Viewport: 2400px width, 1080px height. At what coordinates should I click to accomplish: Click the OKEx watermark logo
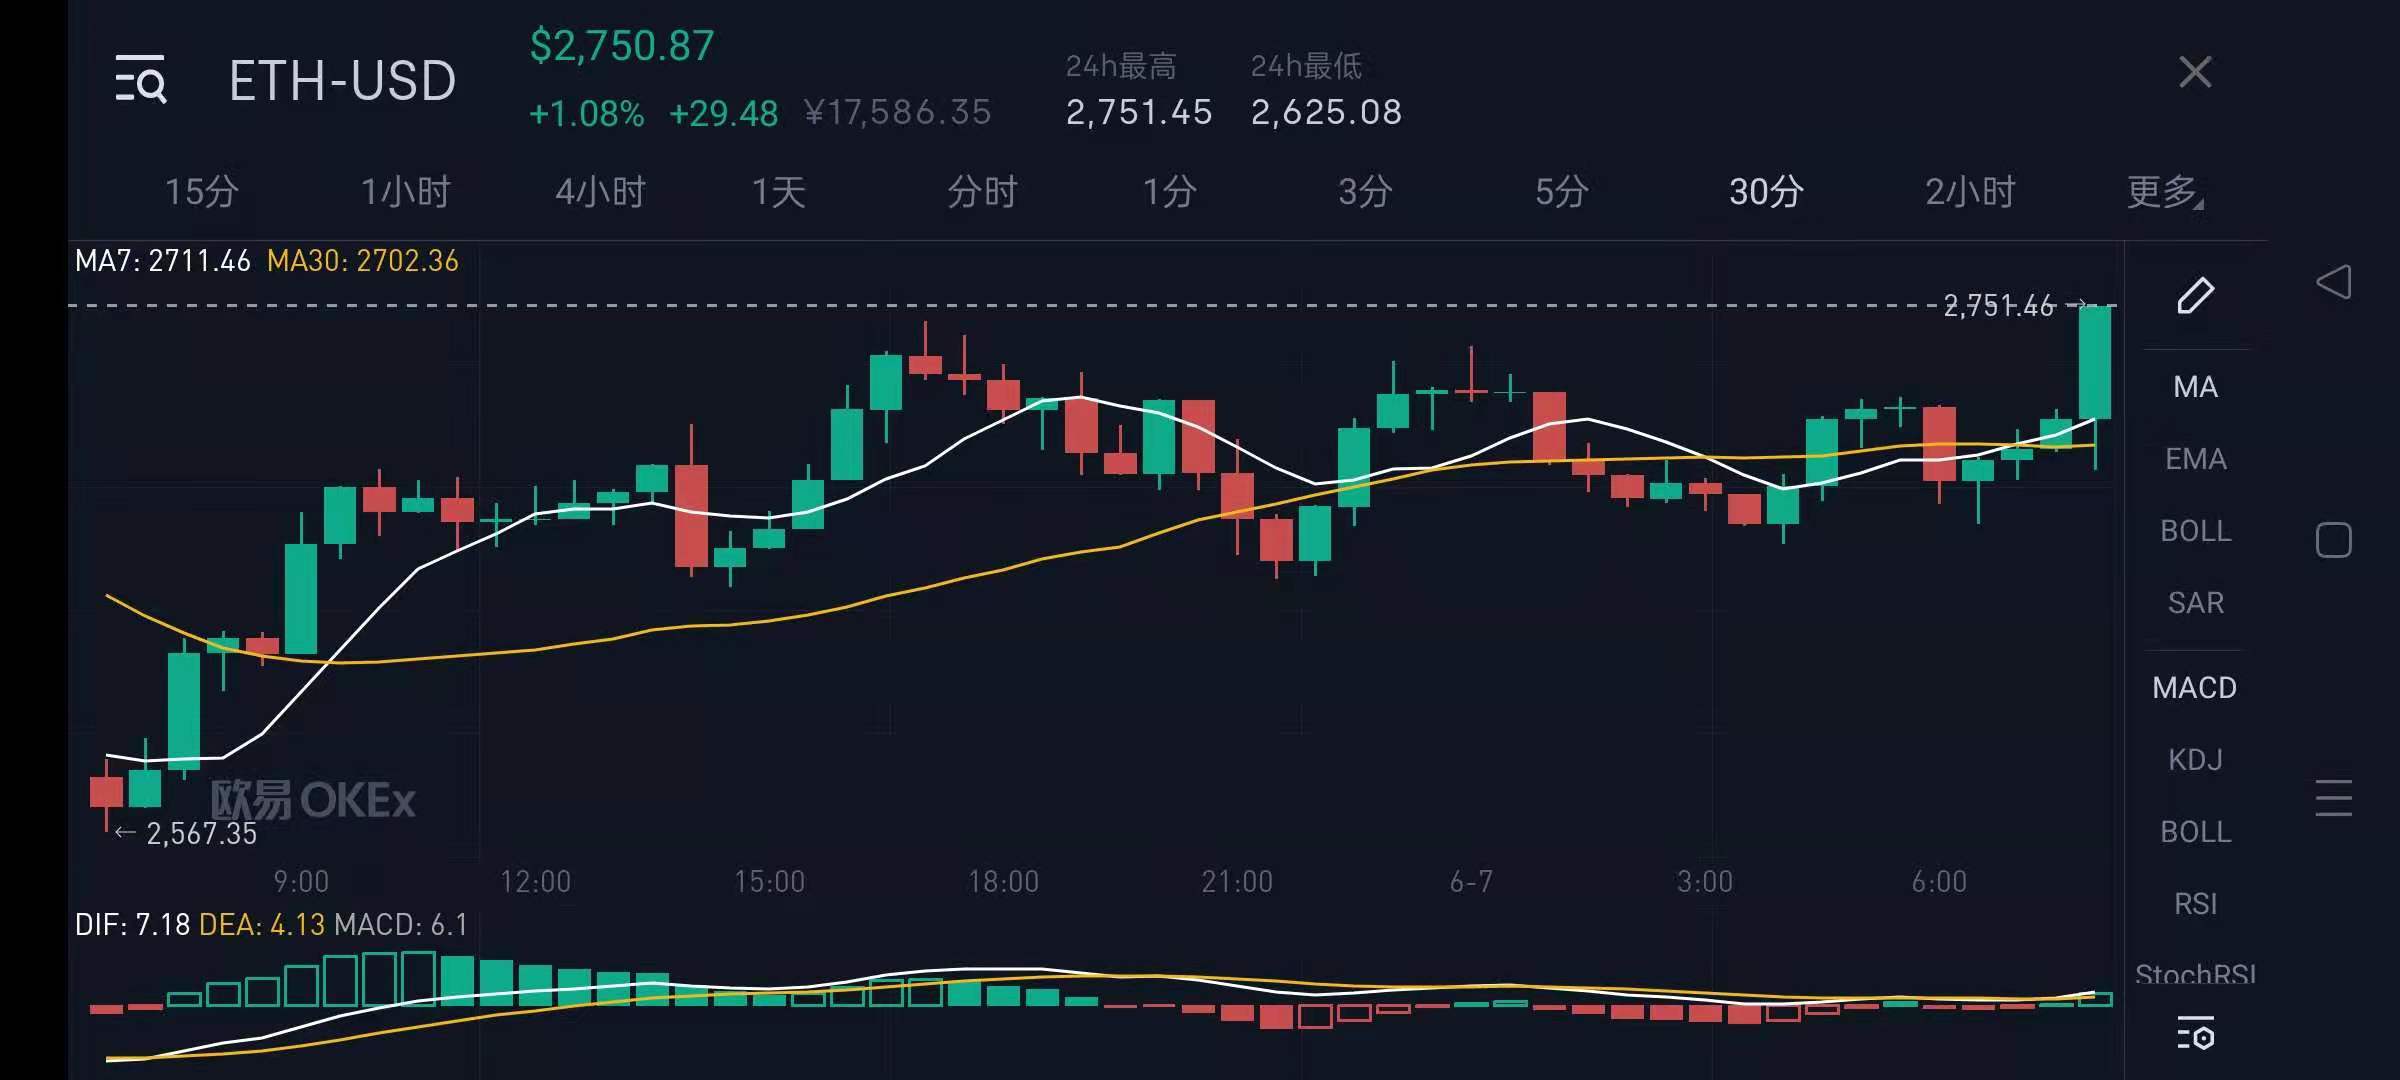click(x=312, y=800)
